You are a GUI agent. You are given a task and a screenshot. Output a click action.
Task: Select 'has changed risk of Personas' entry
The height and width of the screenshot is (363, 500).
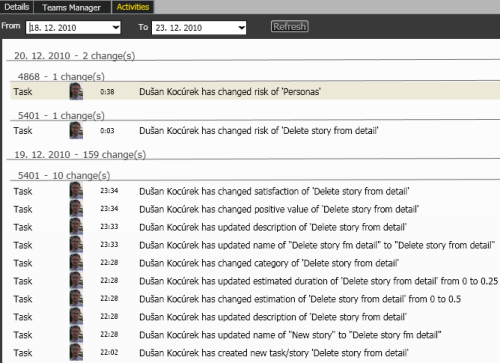(230, 92)
